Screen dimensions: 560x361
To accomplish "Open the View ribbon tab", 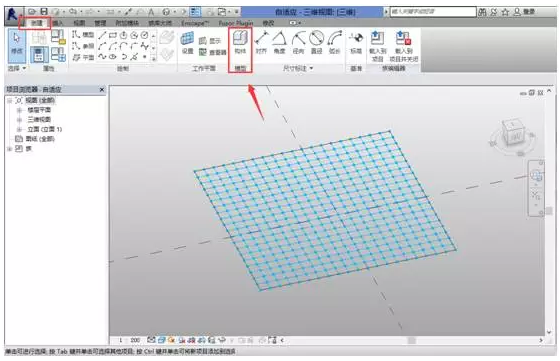I will point(79,23).
